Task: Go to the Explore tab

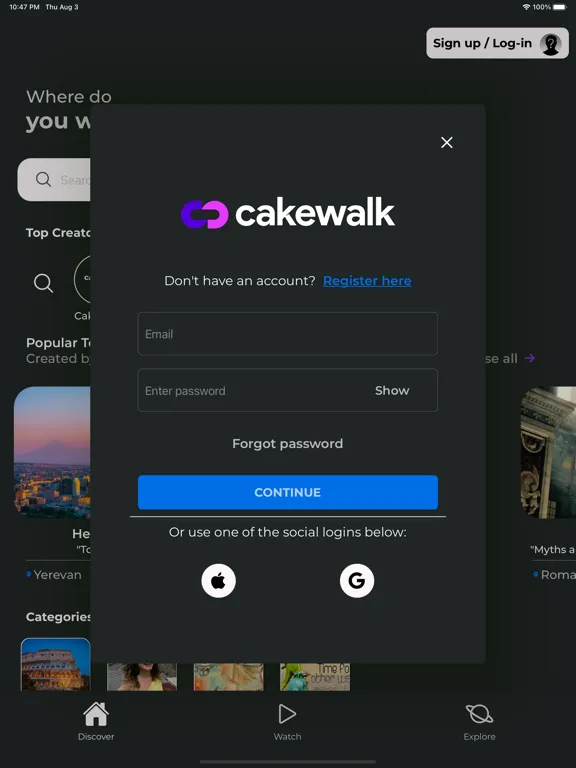Action: pyautogui.click(x=479, y=721)
